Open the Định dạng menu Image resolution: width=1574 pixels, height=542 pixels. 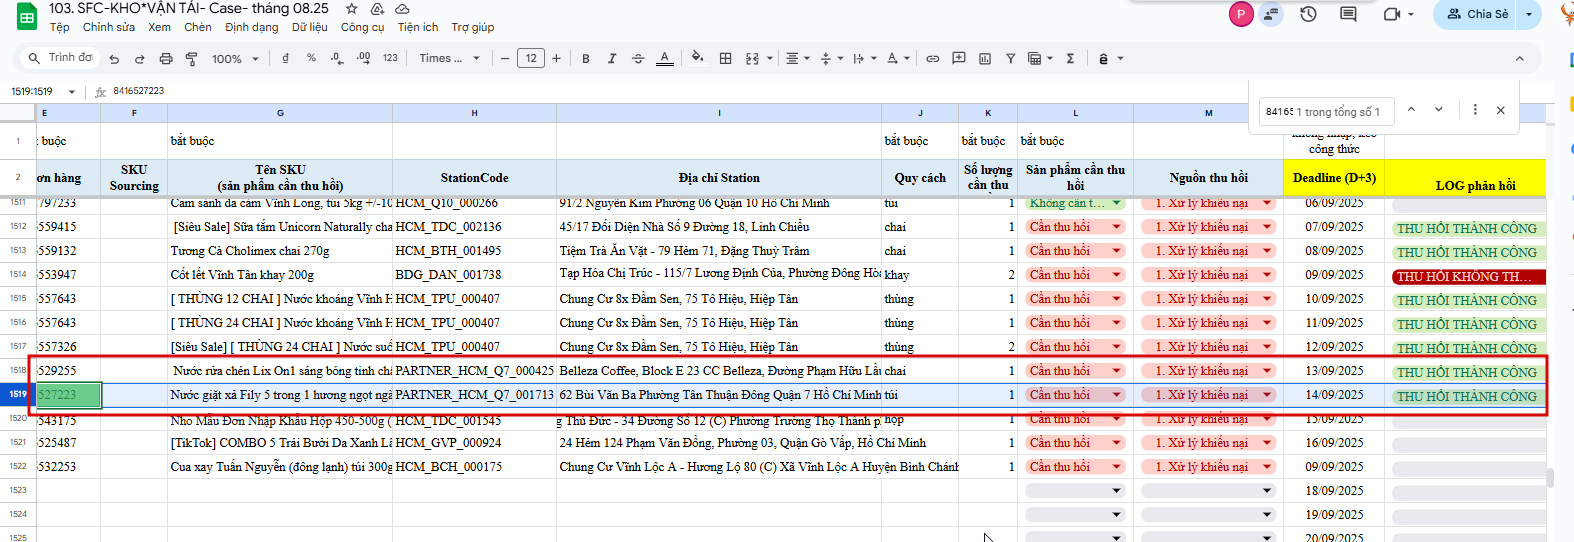(252, 27)
